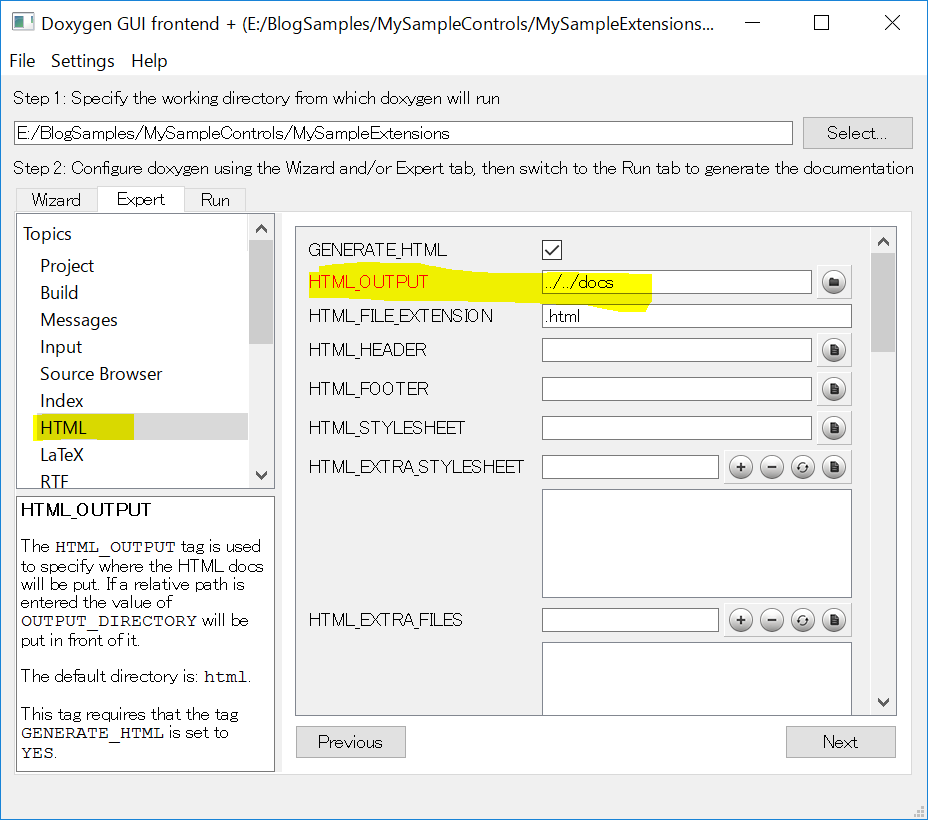Click the working directory path field
Image resolution: width=928 pixels, height=820 pixels.
(x=403, y=133)
